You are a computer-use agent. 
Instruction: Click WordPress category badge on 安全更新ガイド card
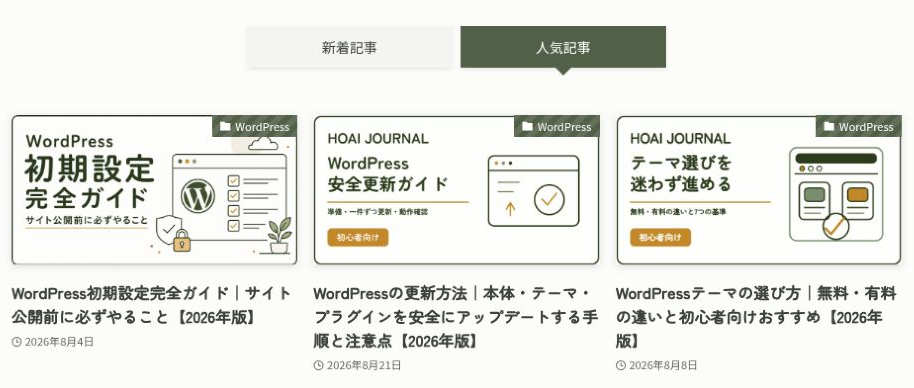557,126
